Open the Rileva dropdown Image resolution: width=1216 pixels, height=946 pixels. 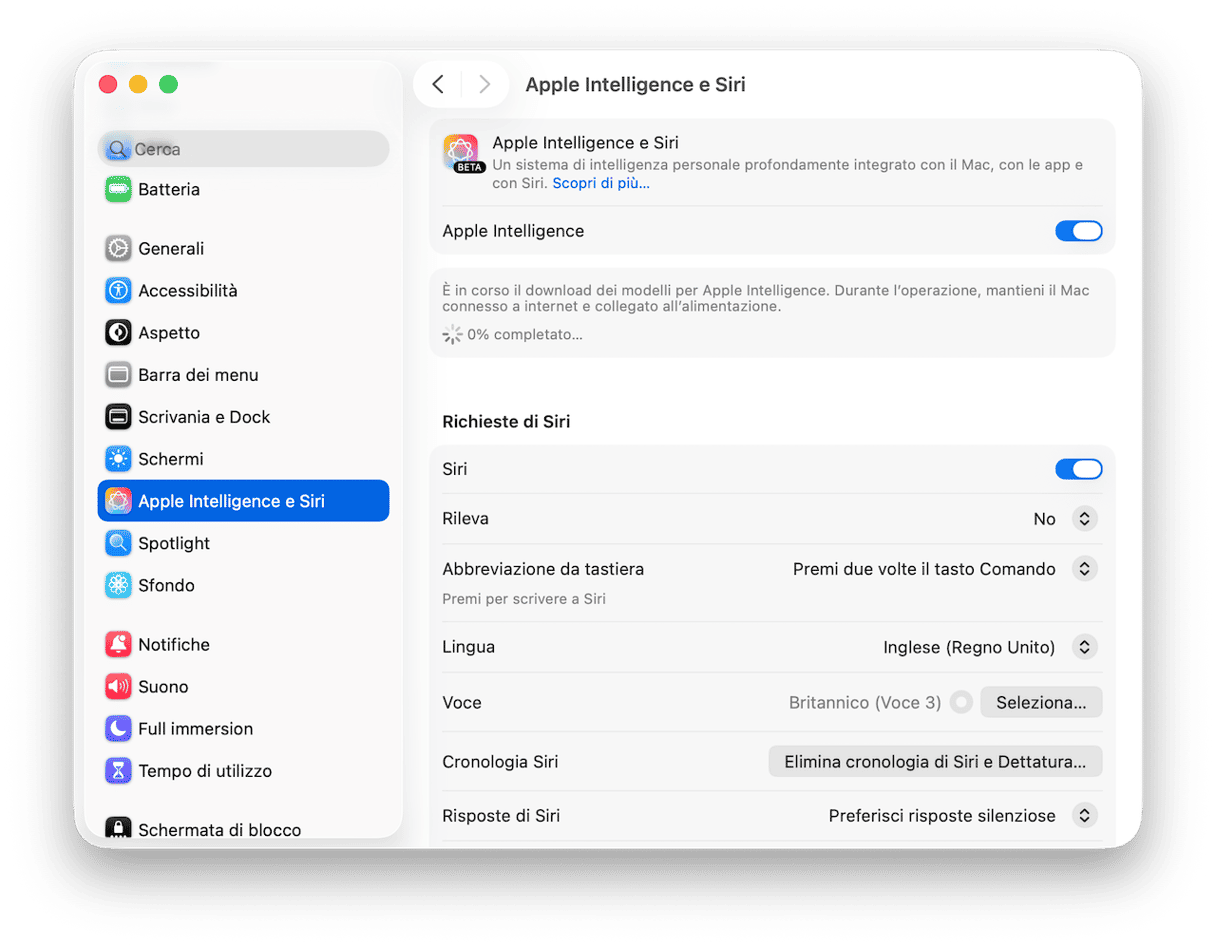[x=1085, y=518]
